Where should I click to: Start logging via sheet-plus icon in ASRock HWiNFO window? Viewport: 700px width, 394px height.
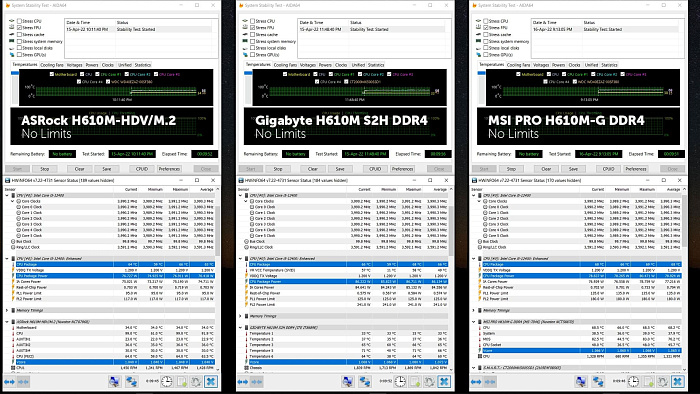(x=182, y=382)
